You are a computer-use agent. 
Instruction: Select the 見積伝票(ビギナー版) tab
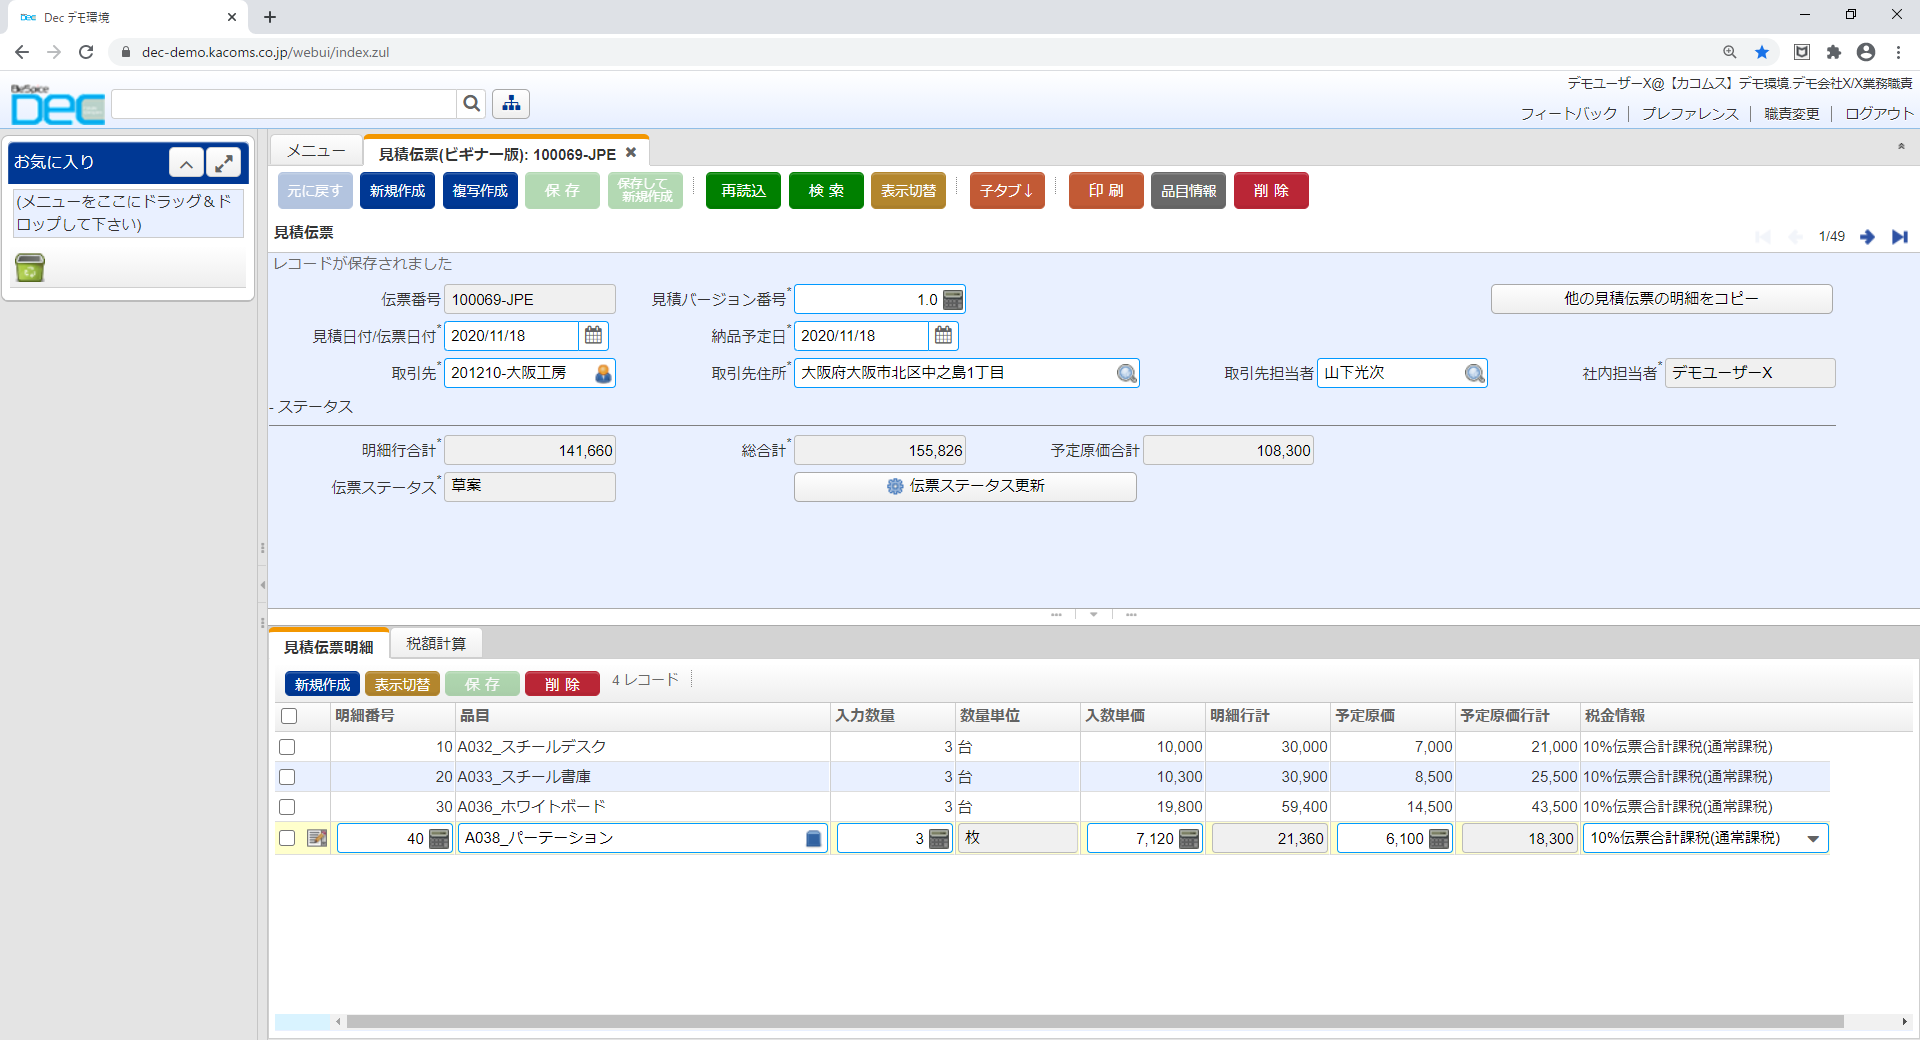click(507, 153)
